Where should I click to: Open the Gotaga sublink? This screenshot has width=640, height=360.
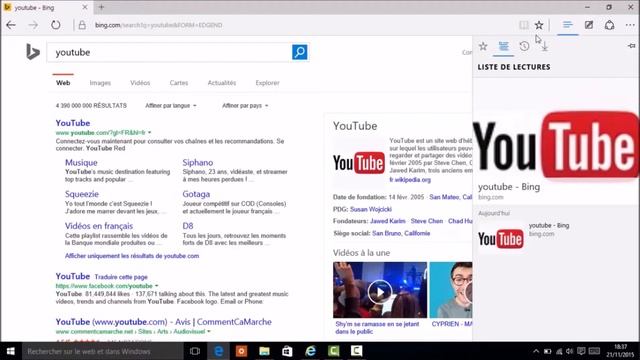(x=196, y=194)
